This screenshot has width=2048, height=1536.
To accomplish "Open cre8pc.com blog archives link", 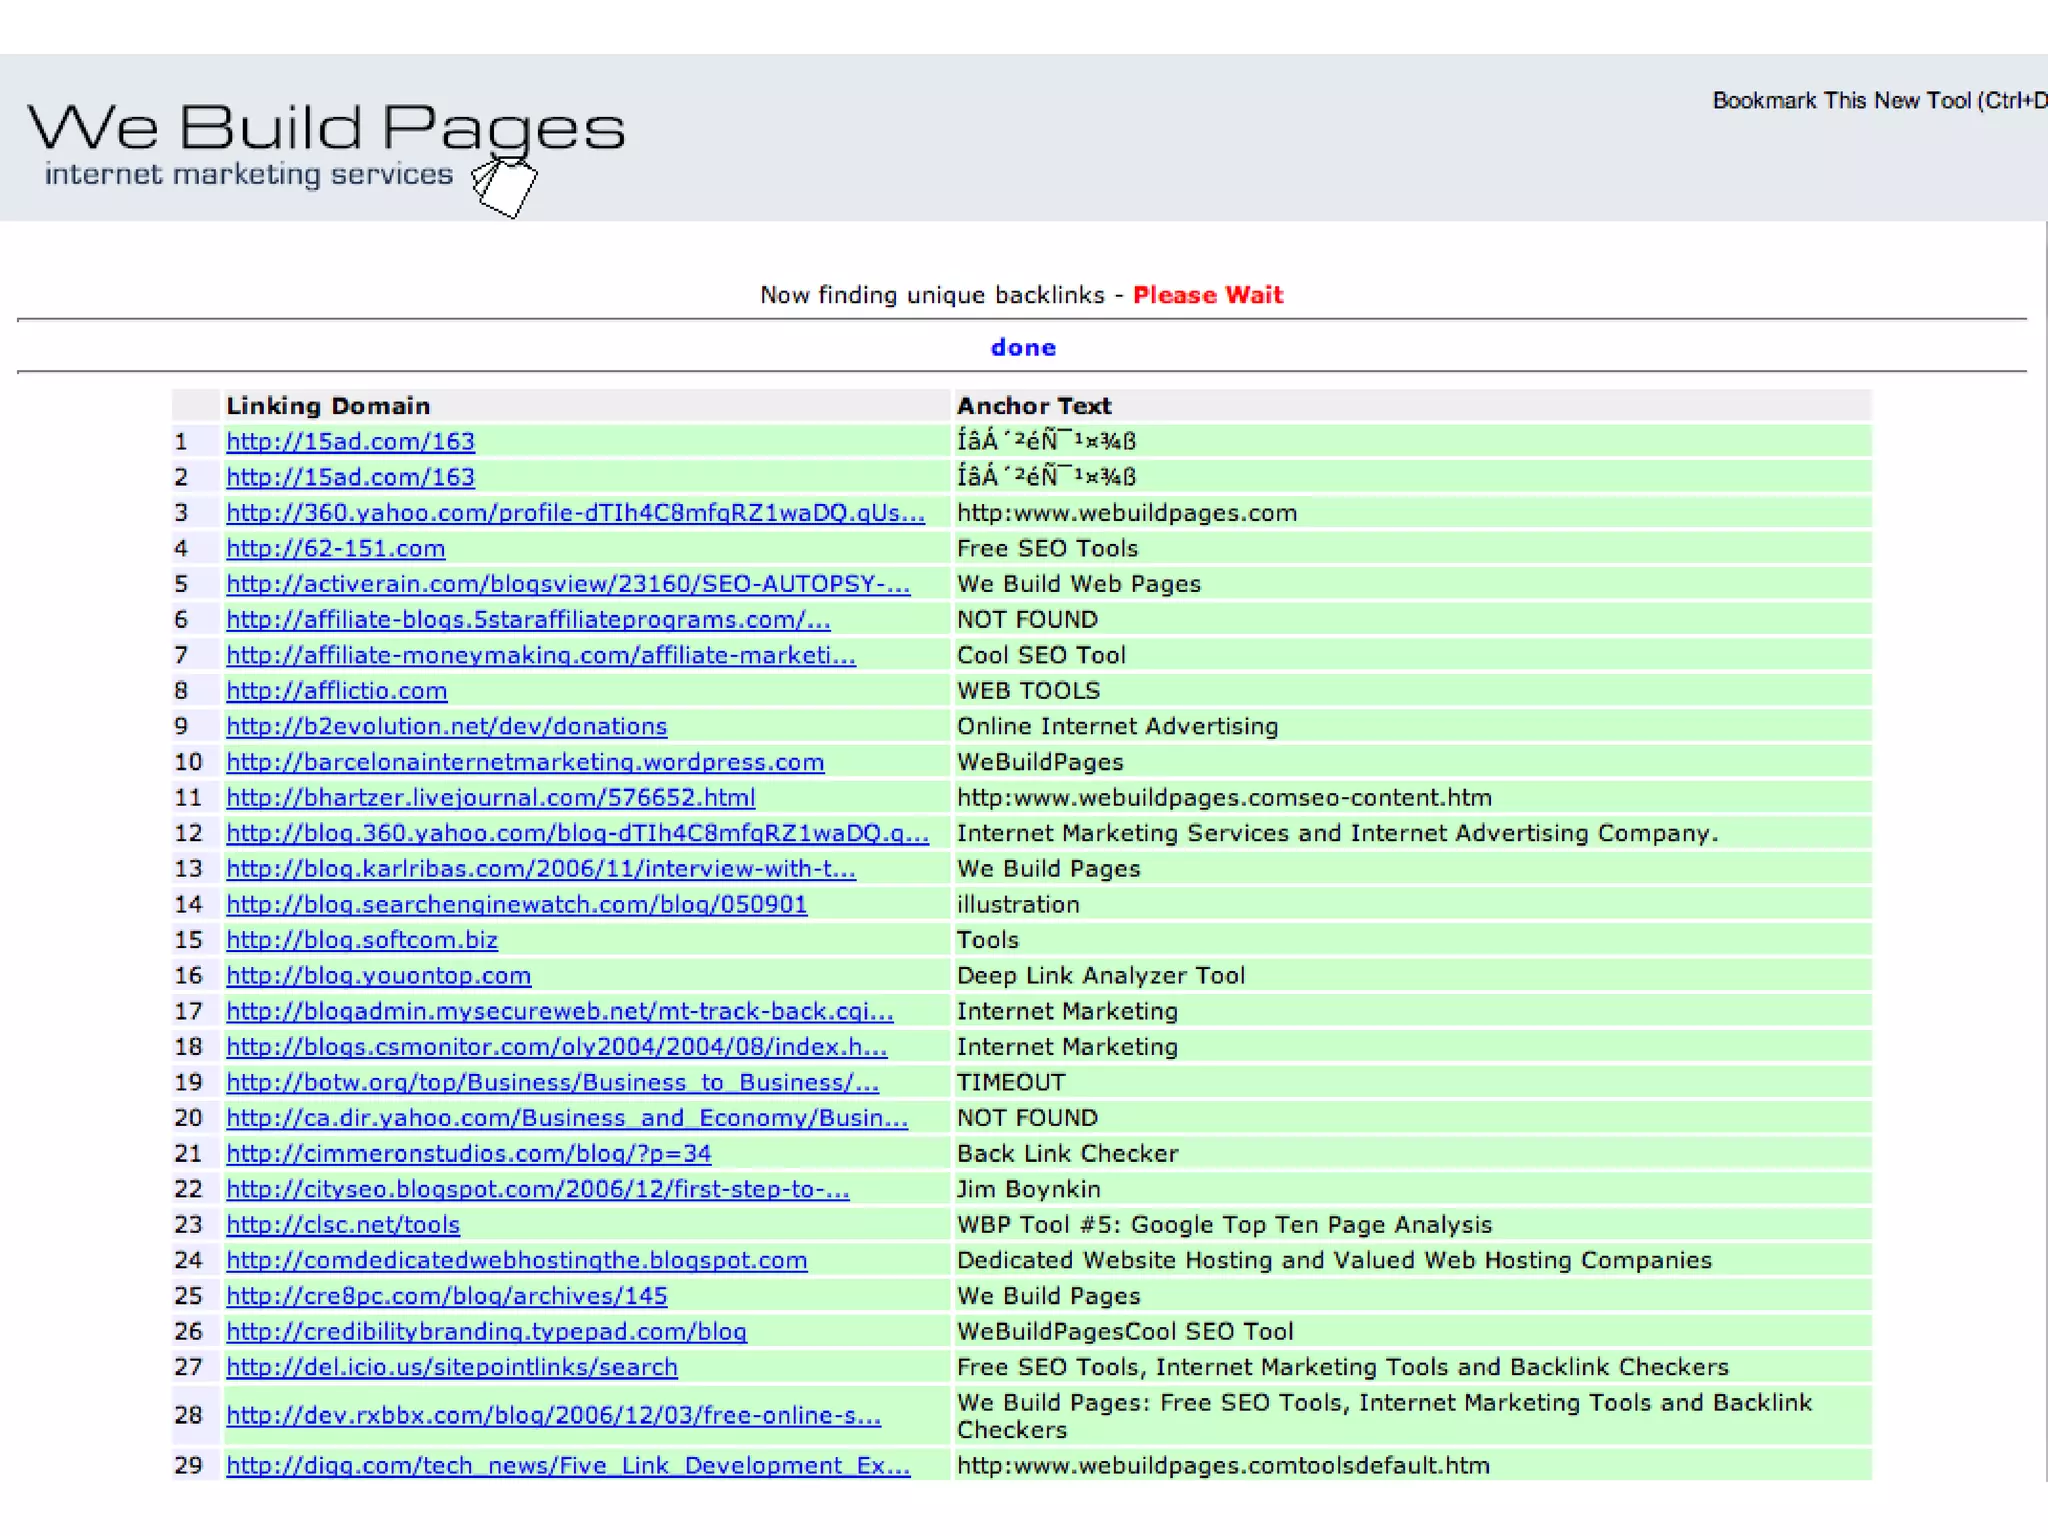I will (x=446, y=1296).
